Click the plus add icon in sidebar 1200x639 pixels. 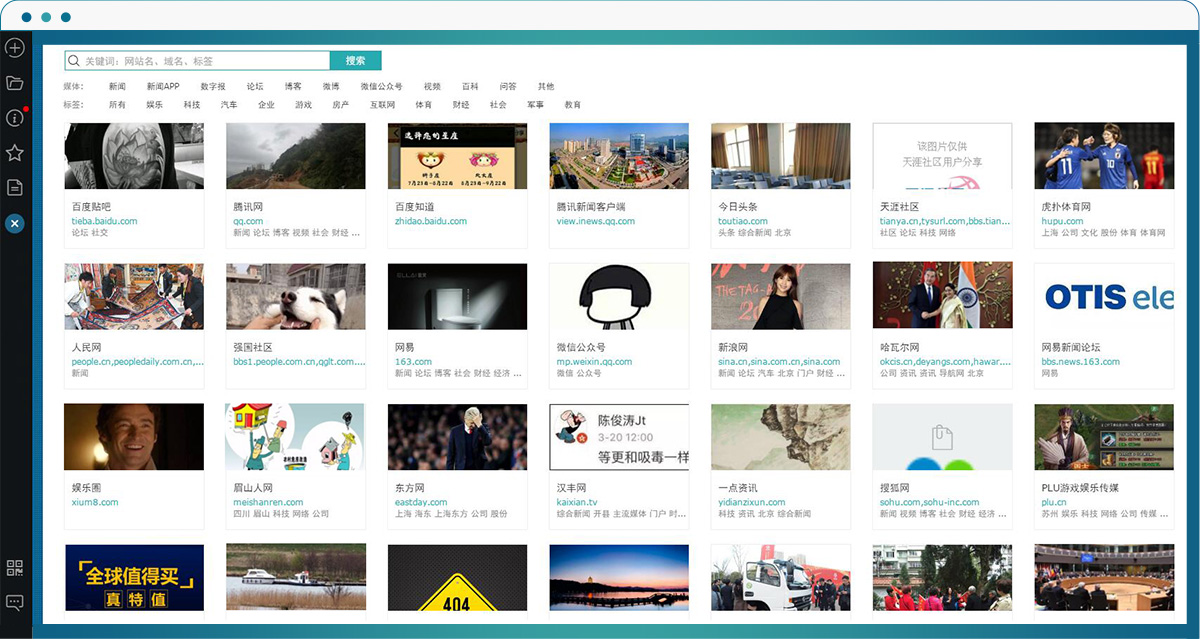pos(15,48)
